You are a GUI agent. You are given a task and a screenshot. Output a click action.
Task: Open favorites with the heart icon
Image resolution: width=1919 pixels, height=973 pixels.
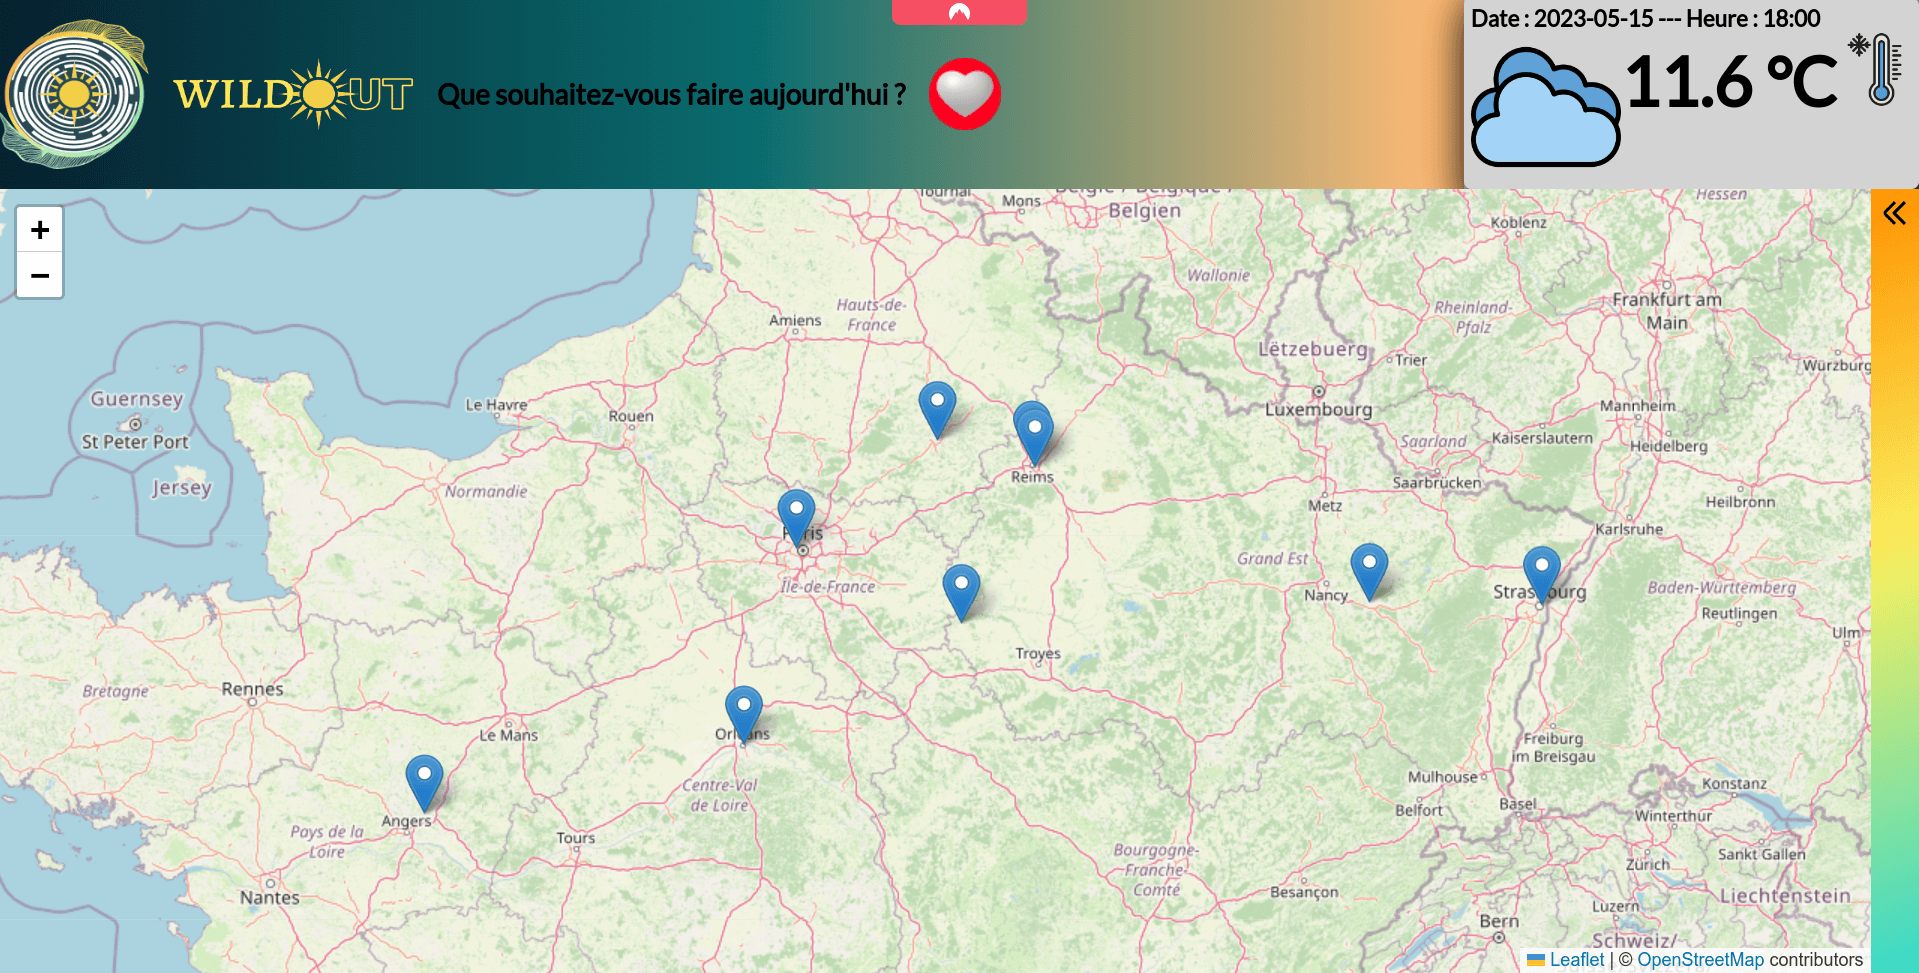[x=965, y=94]
